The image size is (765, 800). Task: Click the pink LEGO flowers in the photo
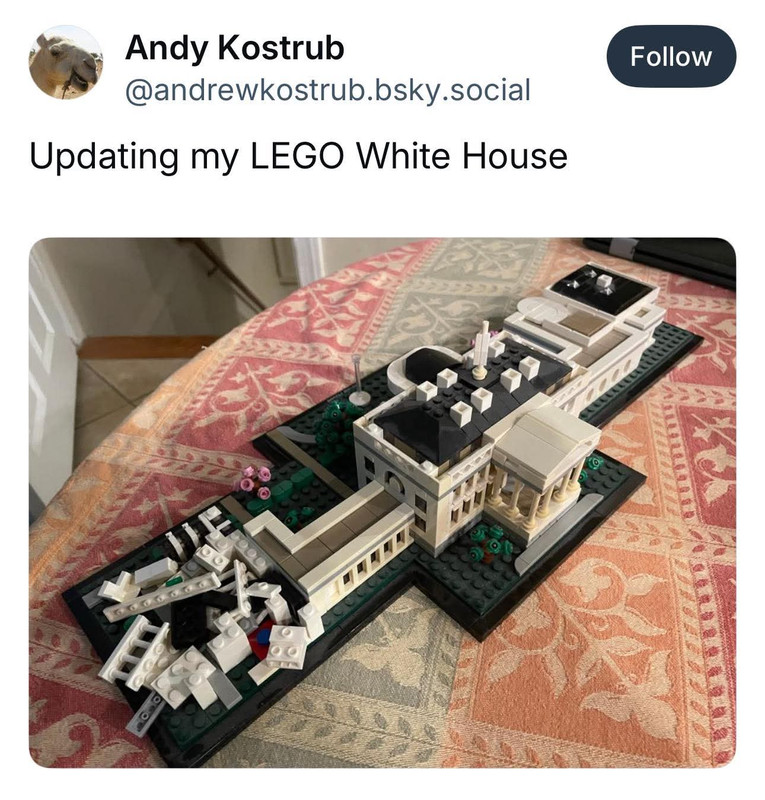[255, 481]
